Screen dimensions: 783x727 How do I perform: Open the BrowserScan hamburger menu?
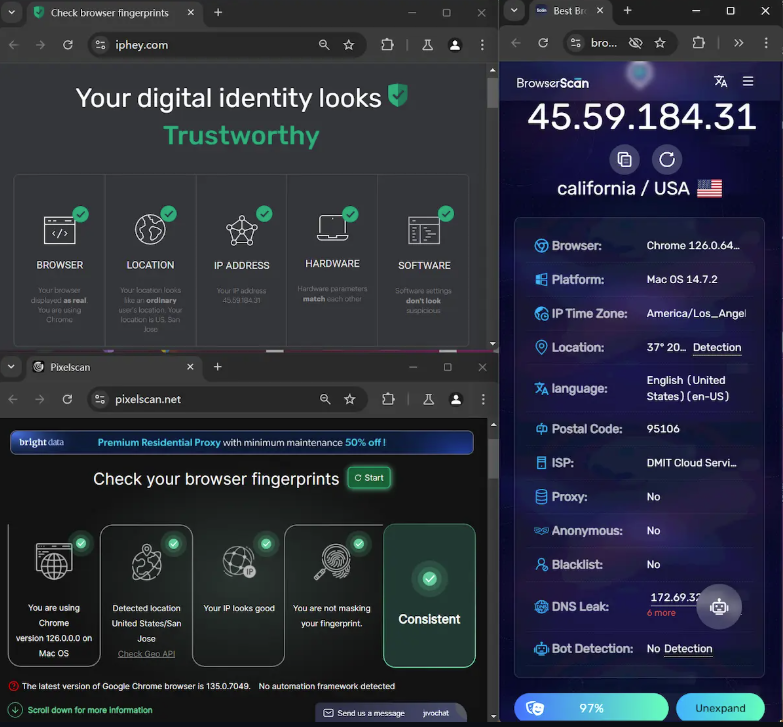(x=748, y=81)
